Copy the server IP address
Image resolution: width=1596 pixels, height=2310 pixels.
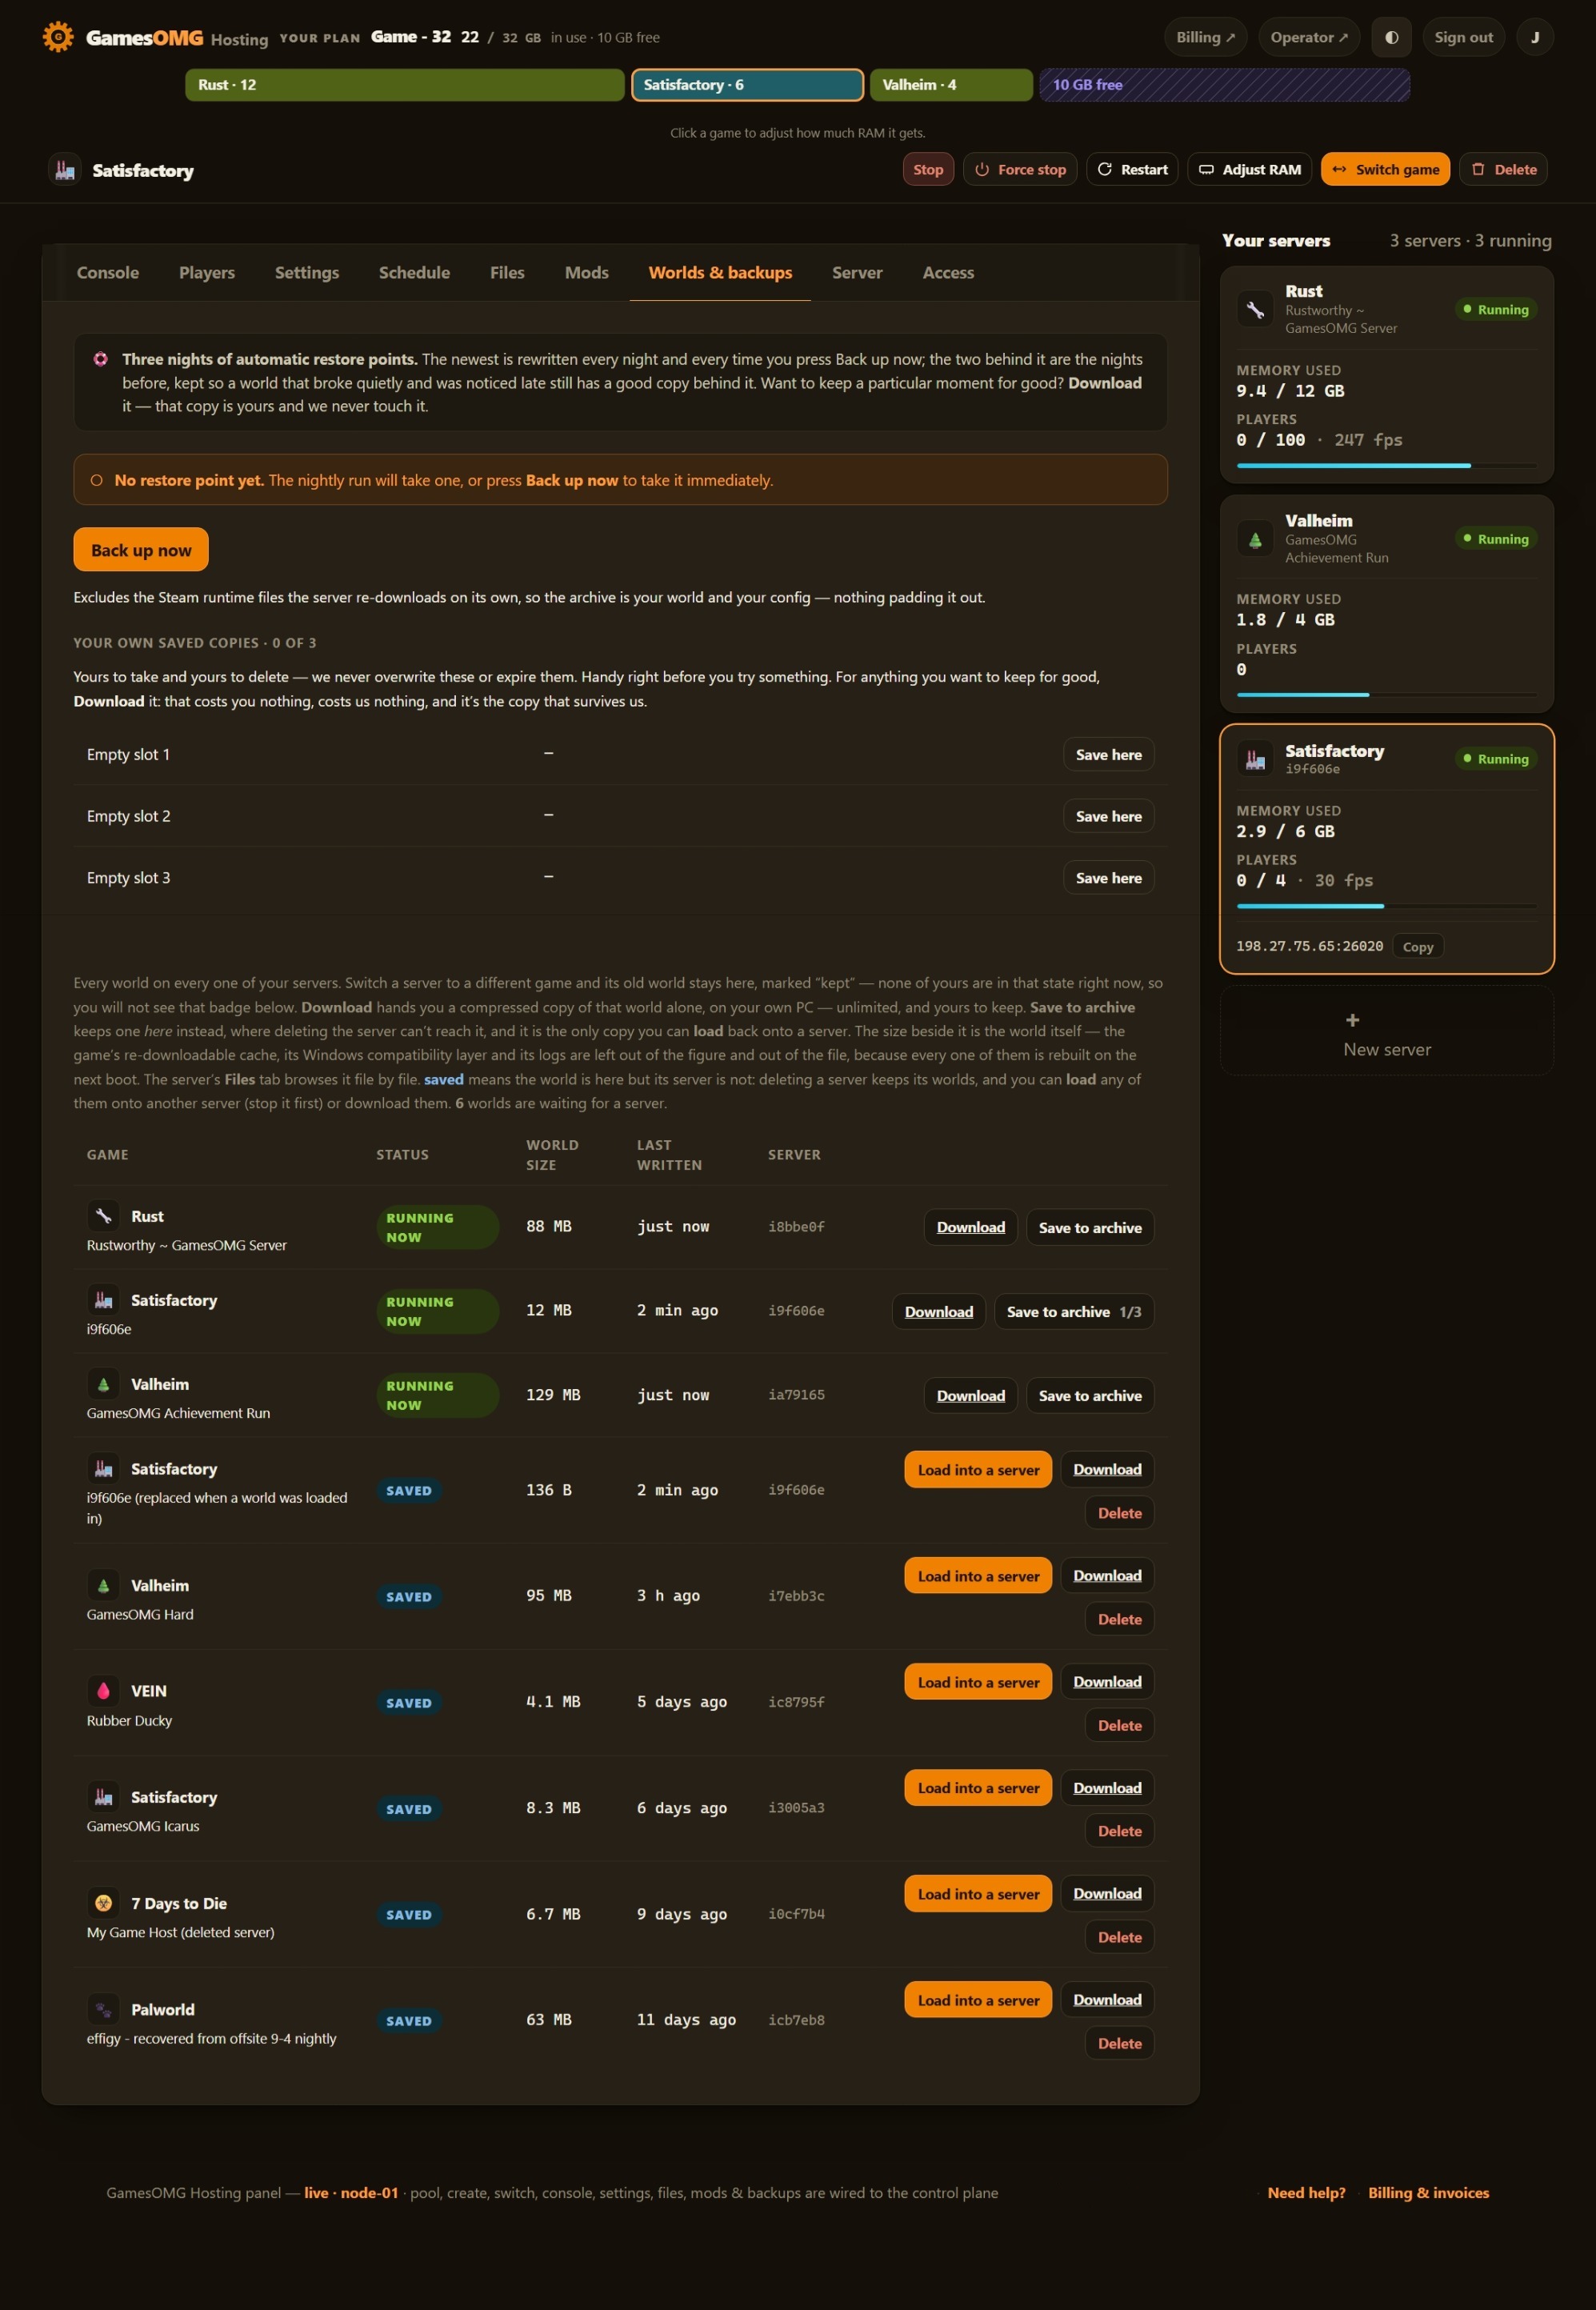click(1417, 947)
